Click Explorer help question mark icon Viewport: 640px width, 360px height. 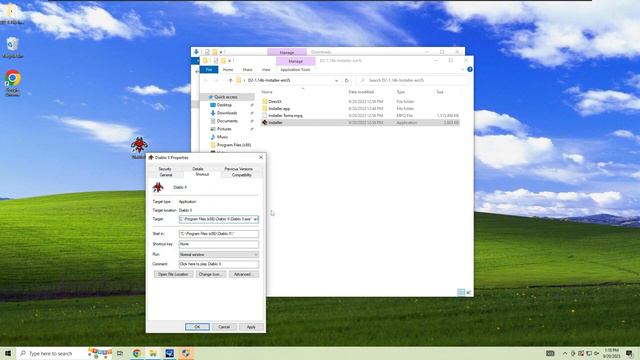point(470,69)
